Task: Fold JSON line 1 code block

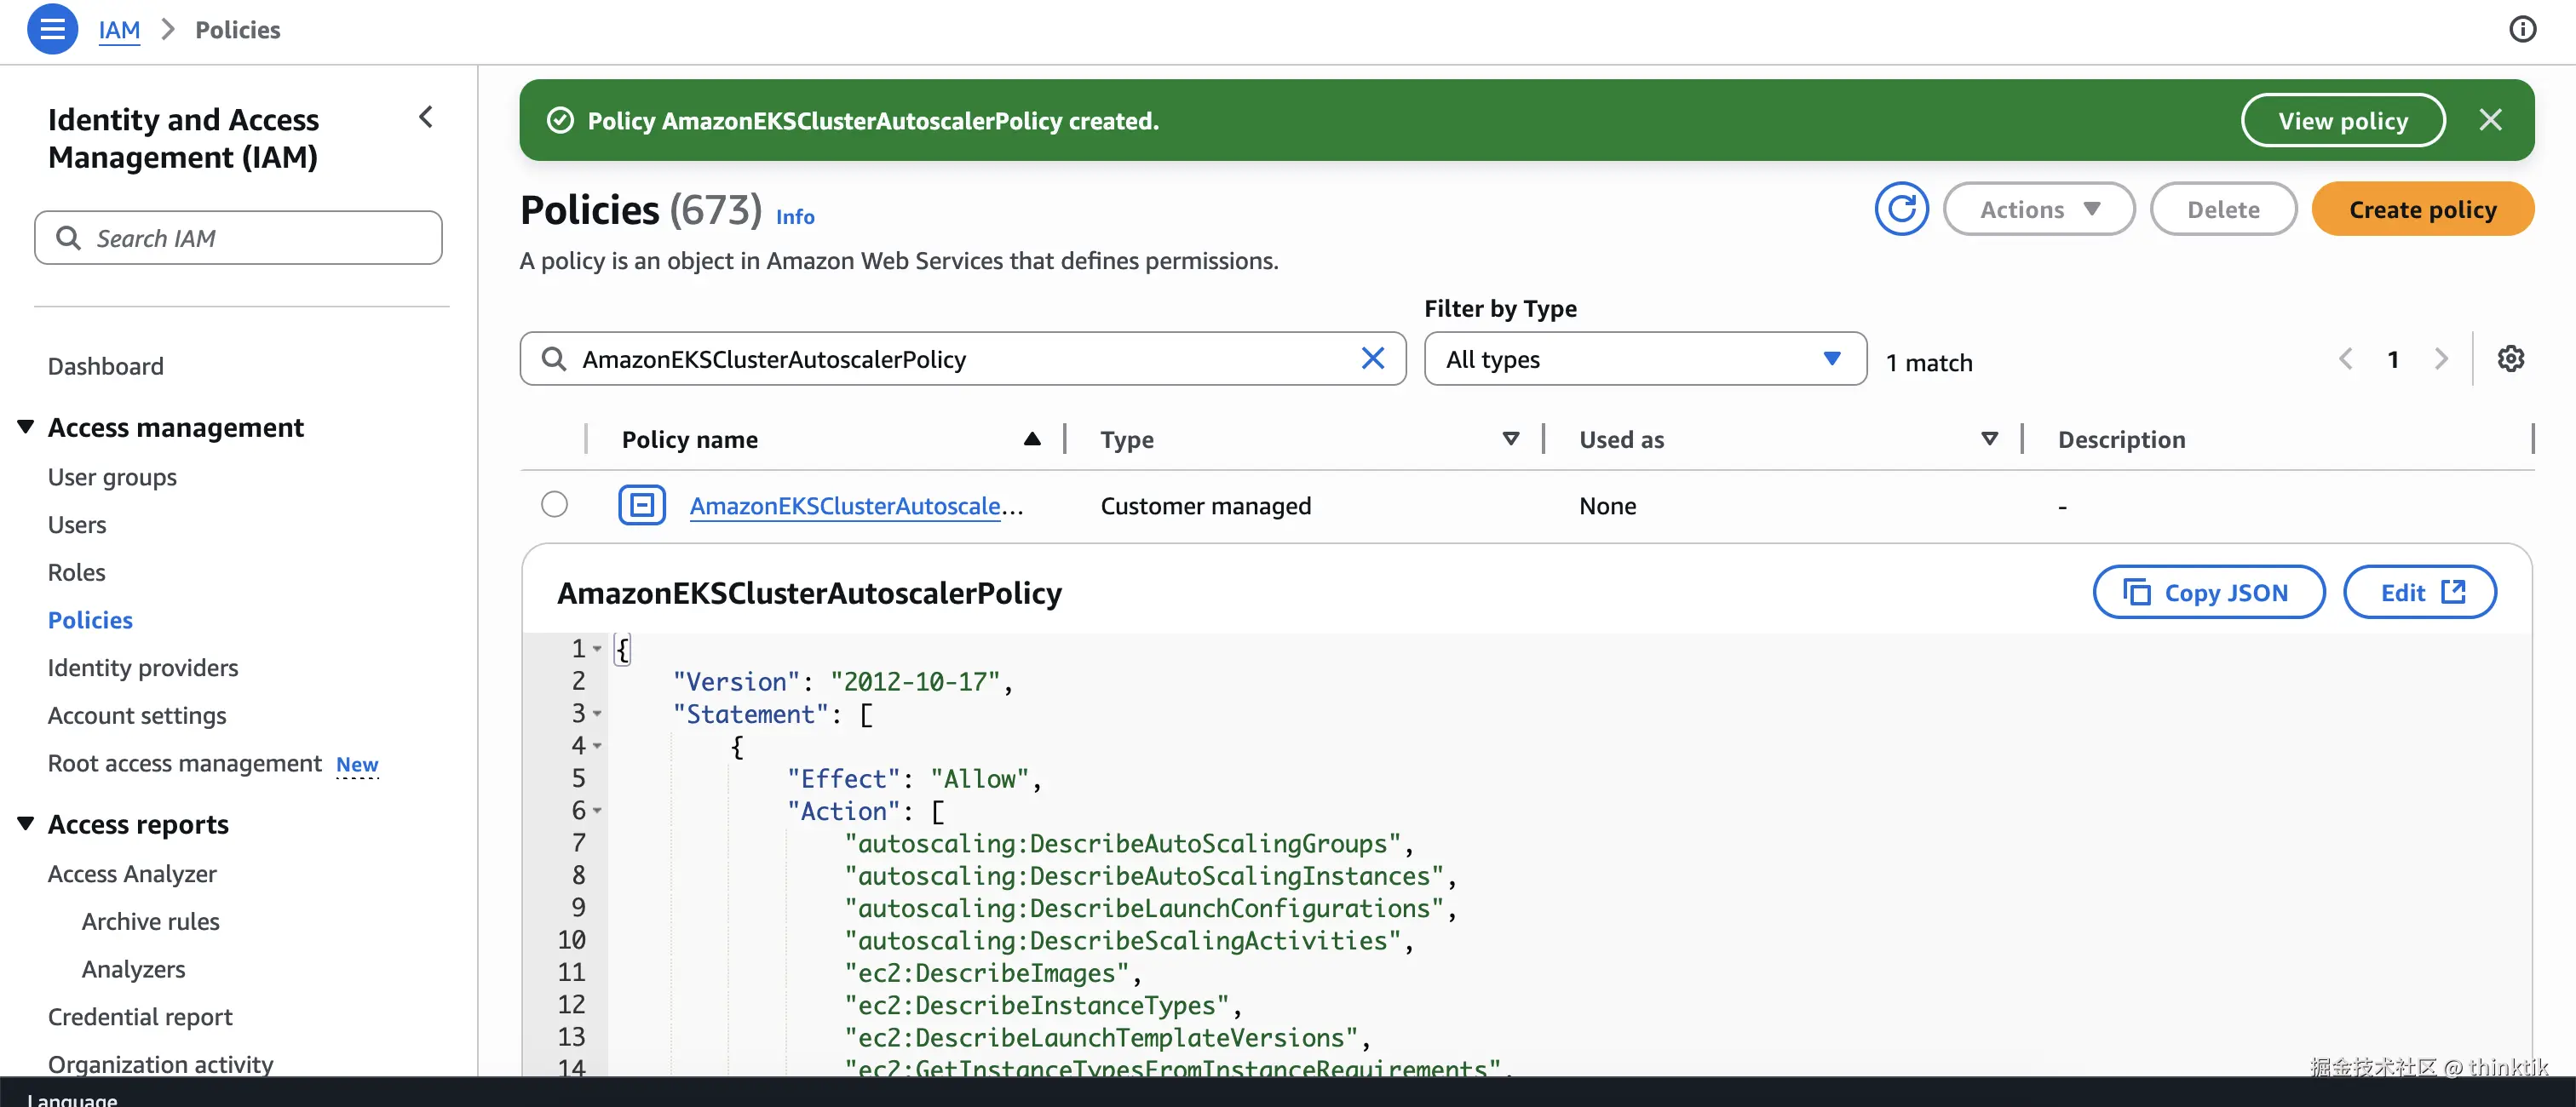Action: click(597, 649)
